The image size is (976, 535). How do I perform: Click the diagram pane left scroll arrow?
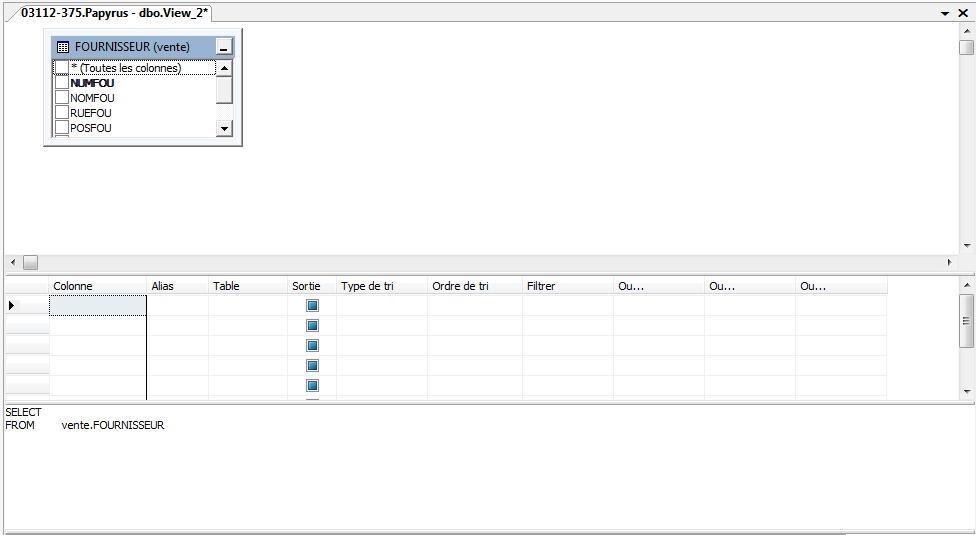(x=12, y=262)
